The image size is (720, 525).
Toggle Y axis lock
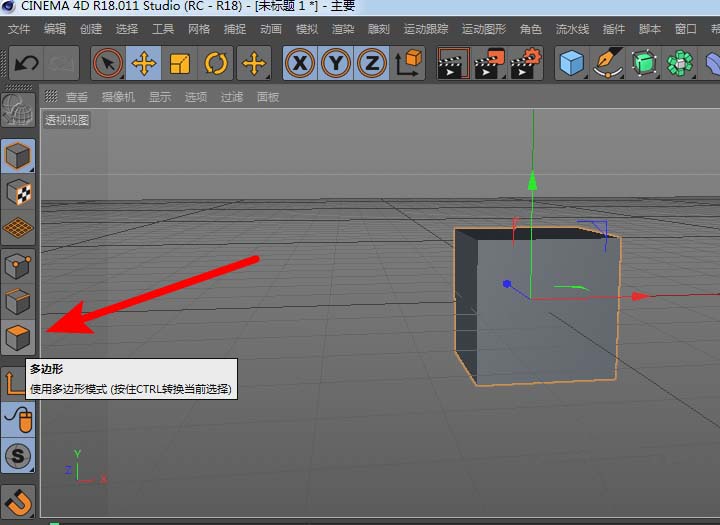click(336, 63)
